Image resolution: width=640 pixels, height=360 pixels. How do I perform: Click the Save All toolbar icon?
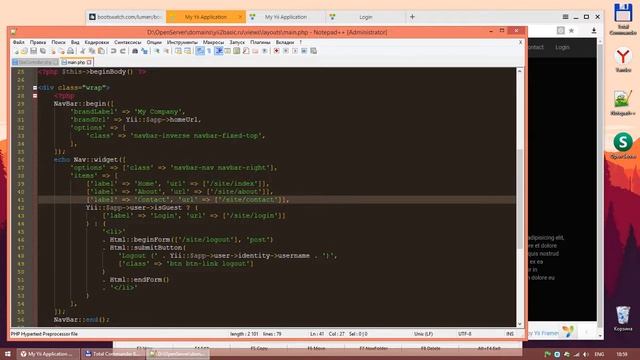tap(43, 51)
